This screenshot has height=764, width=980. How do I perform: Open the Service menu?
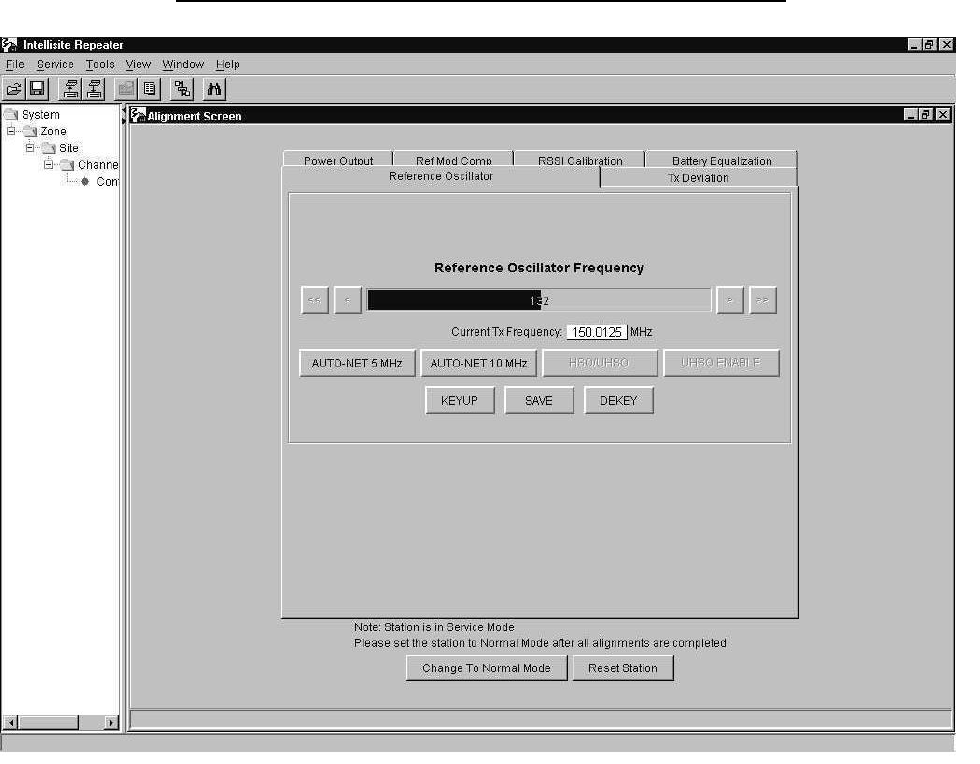pyautogui.click(x=55, y=64)
